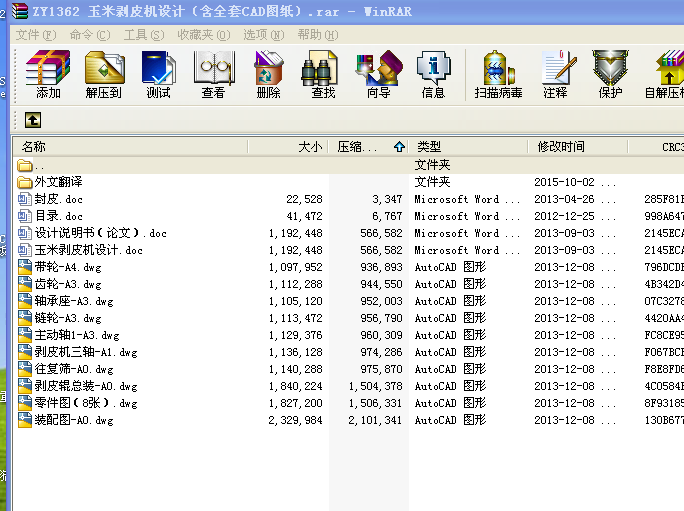Click the 注释 (Comment) toolbar icon
This screenshot has width=684, height=511.
555,74
